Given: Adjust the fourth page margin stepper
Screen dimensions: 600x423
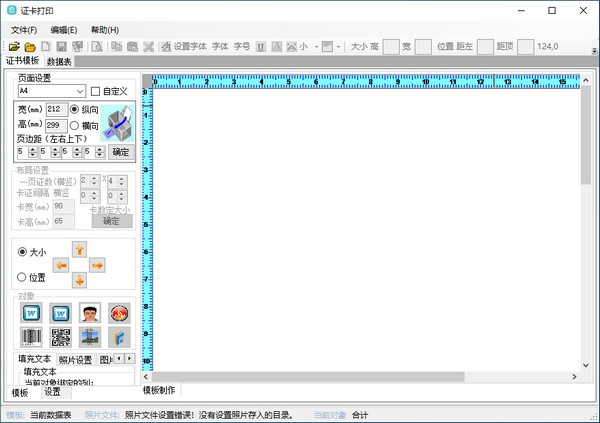Looking at the screenshot, I should [x=100, y=152].
